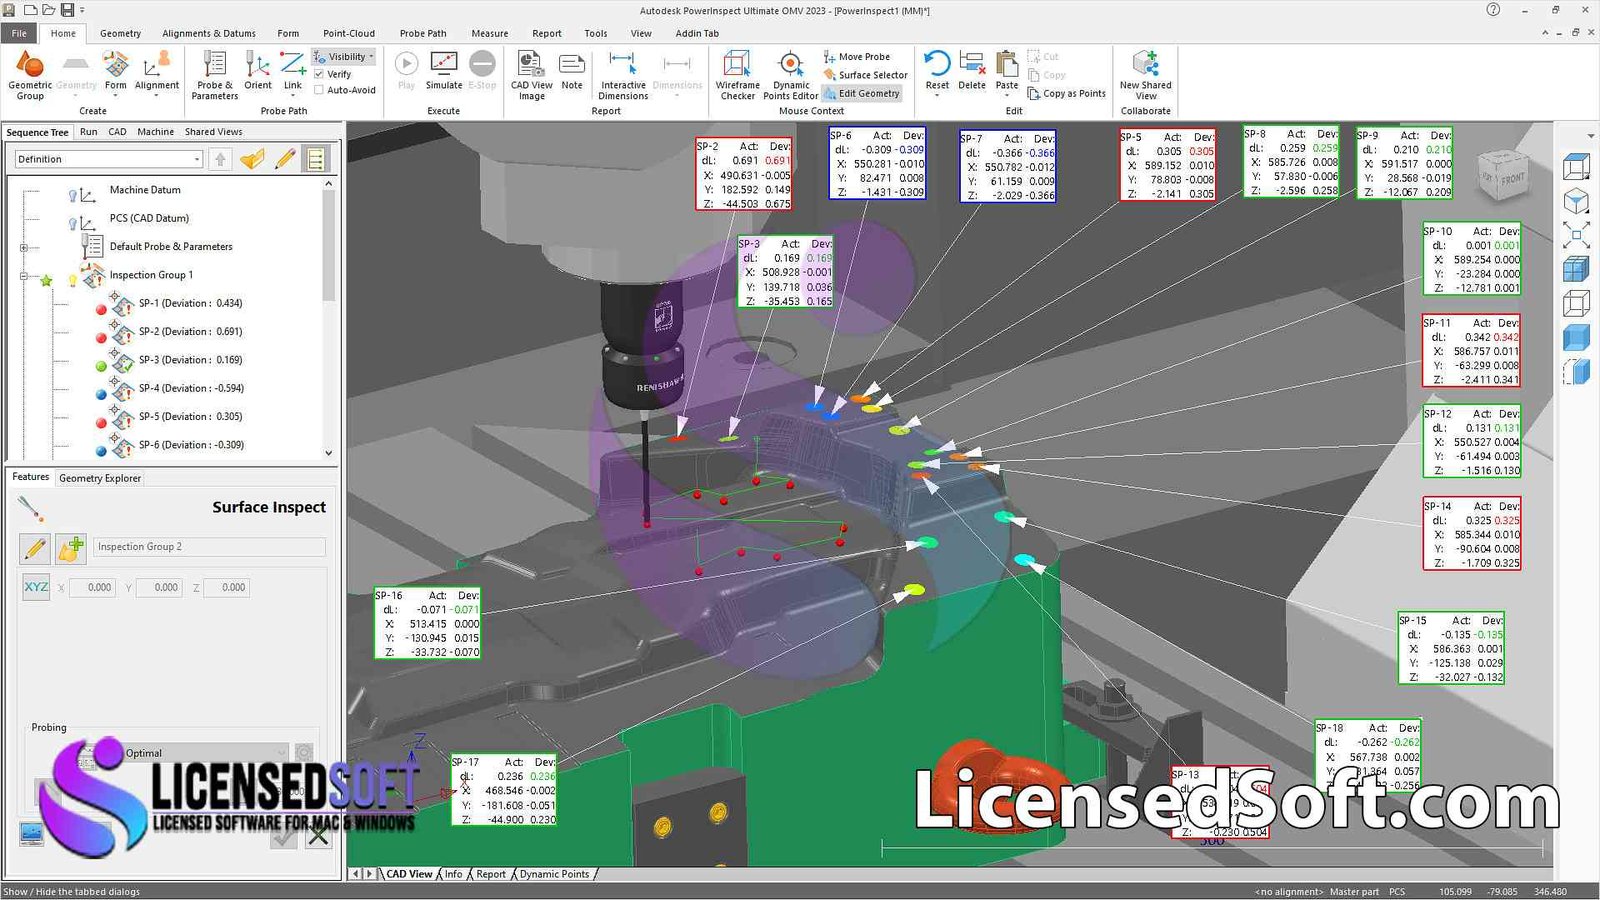This screenshot has height=900, width=1600.
Task: Open the Visibility dropdown in ribbon
Action: (344, 57)
